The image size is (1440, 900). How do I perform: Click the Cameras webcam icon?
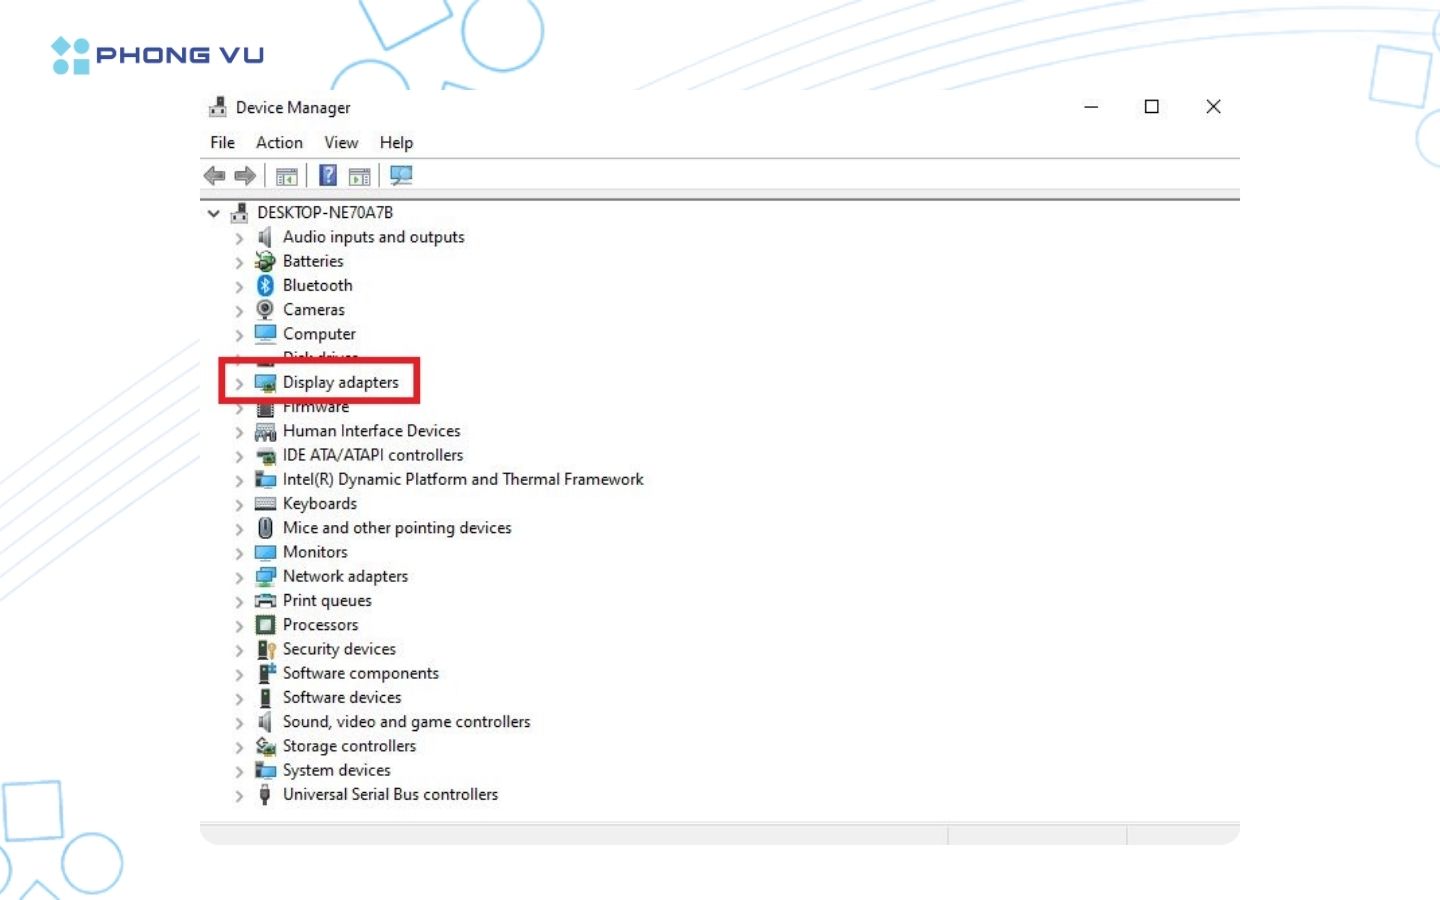(x=265, y=310)
